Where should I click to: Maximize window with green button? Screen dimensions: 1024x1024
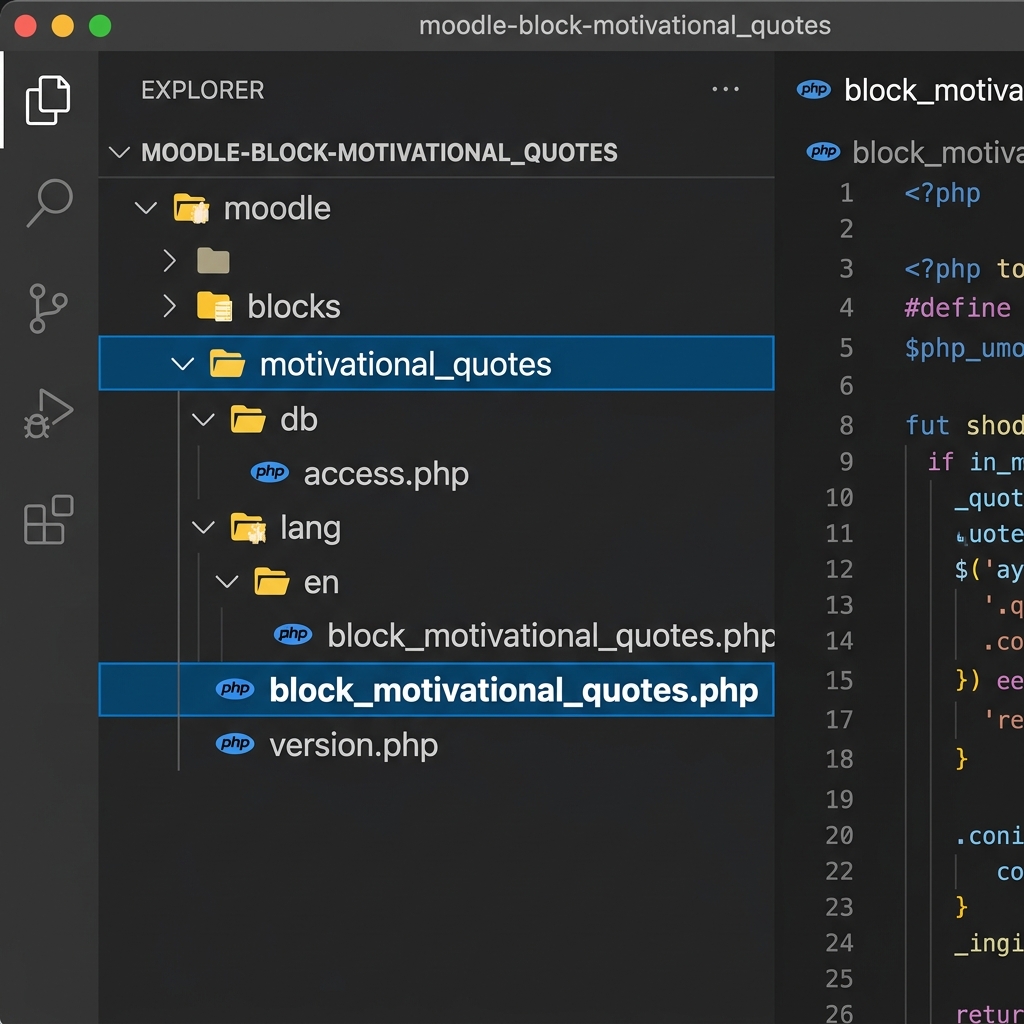pos(100,26)
